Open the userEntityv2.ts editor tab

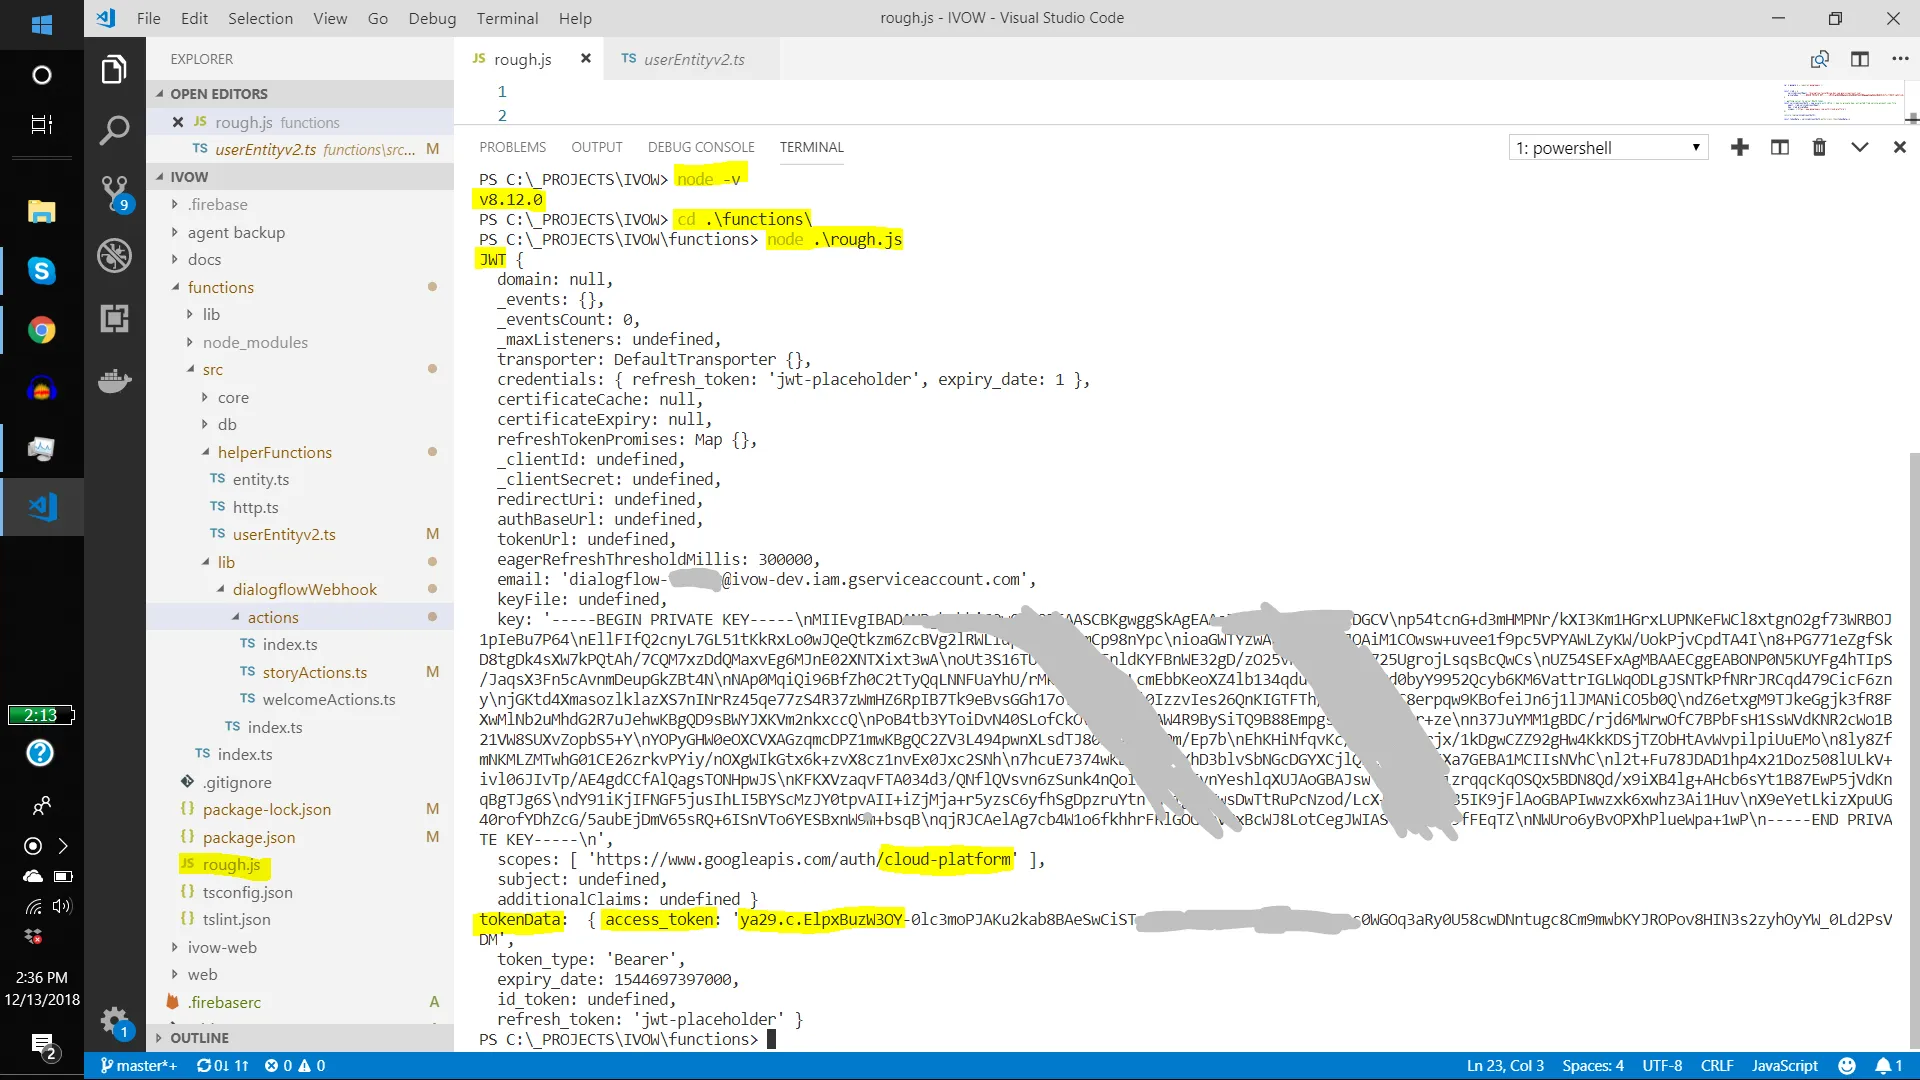coord(693,59)
